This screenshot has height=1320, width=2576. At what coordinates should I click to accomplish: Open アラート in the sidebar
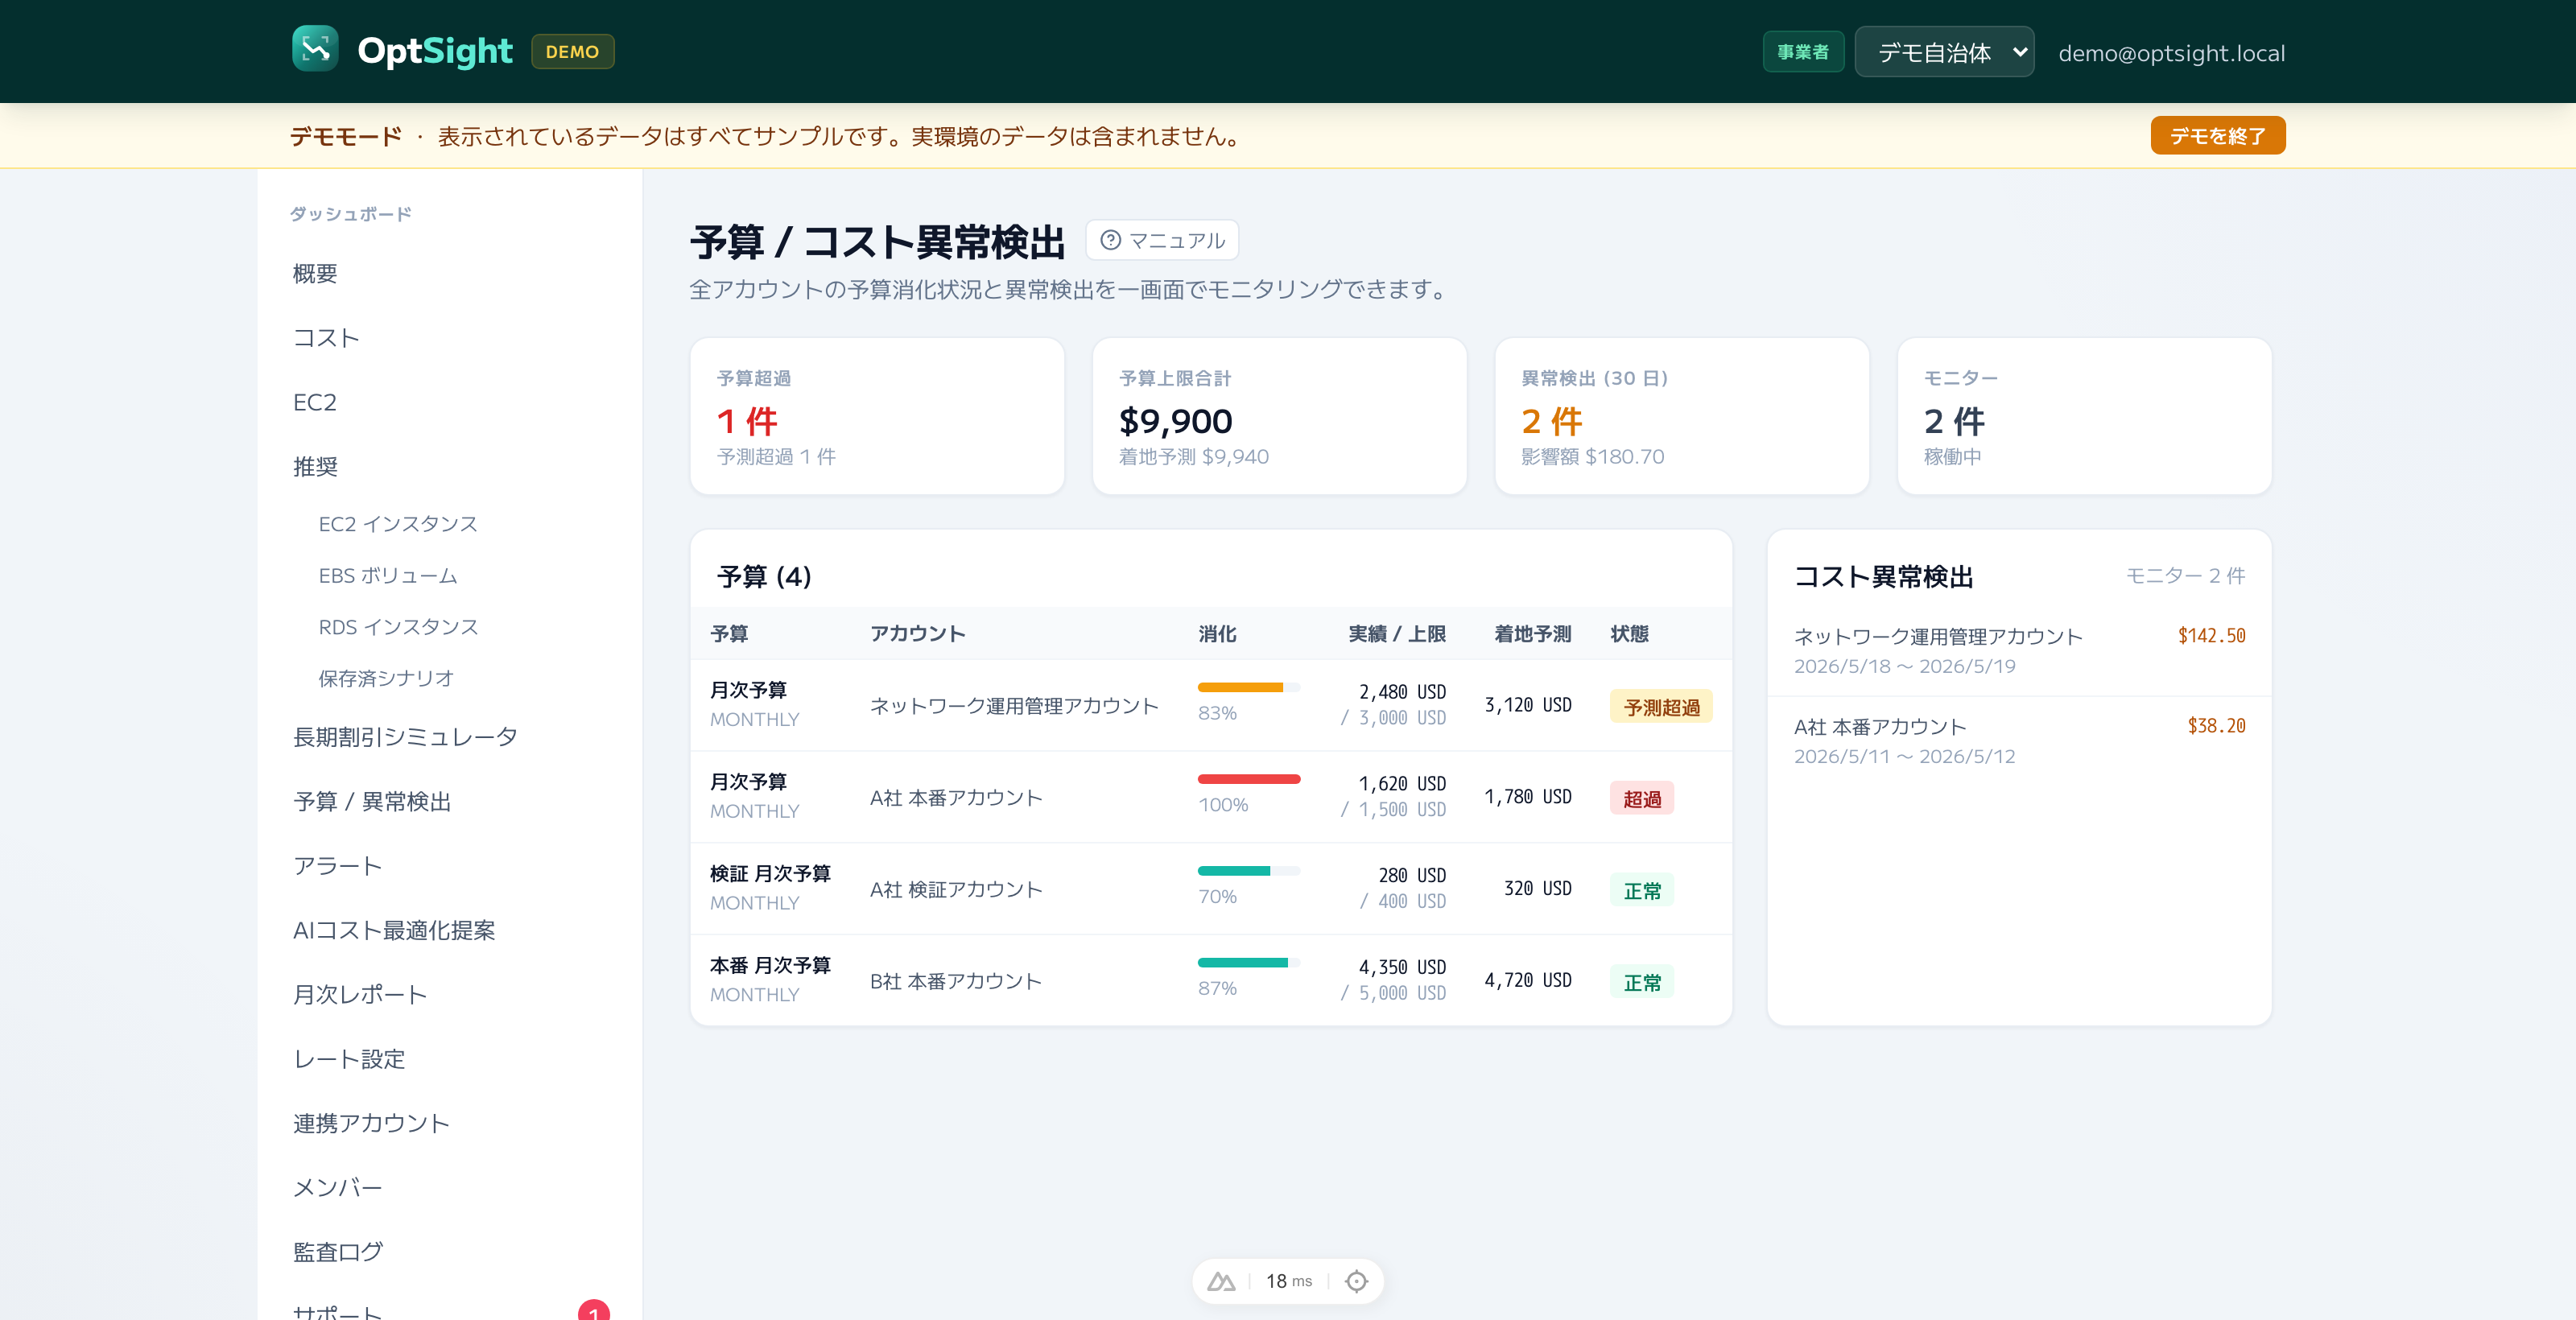coord(337,866)
